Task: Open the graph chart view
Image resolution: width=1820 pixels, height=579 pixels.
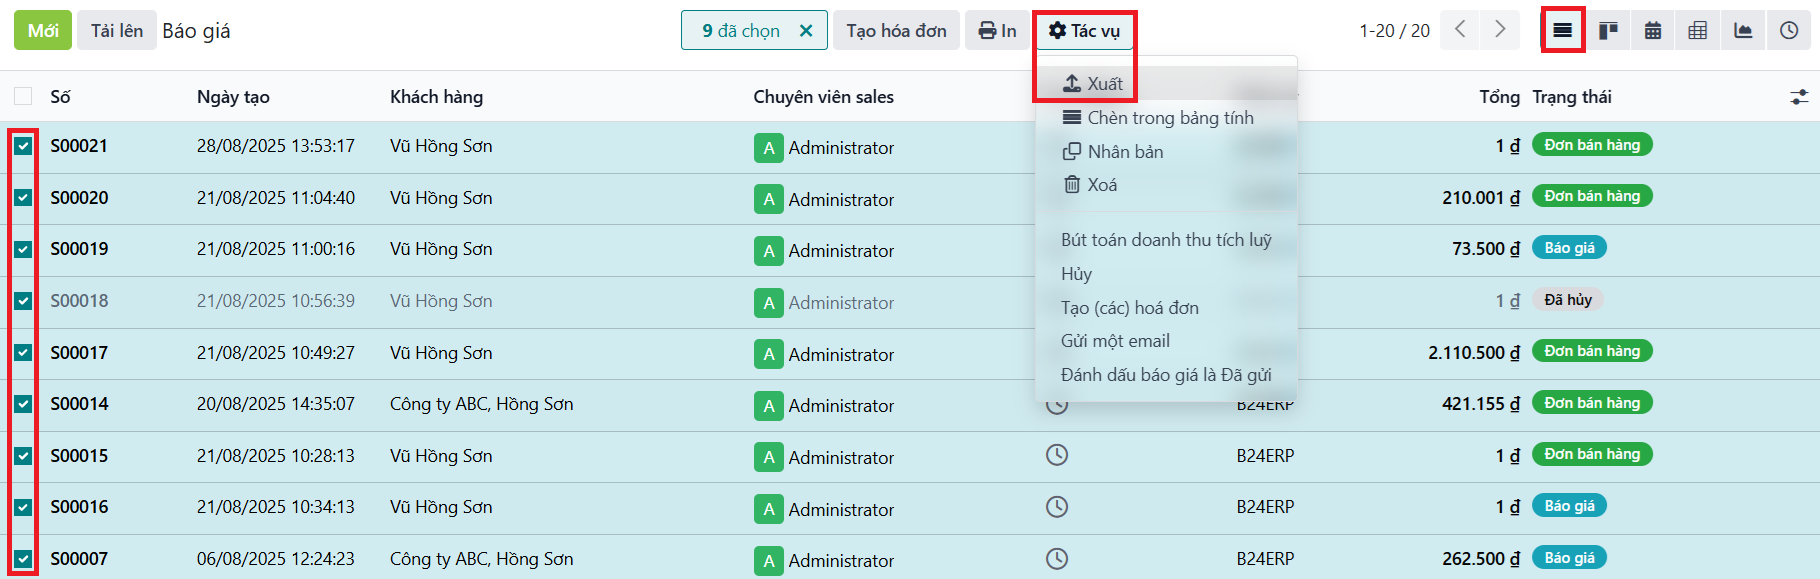Action: coord(1743,30)
